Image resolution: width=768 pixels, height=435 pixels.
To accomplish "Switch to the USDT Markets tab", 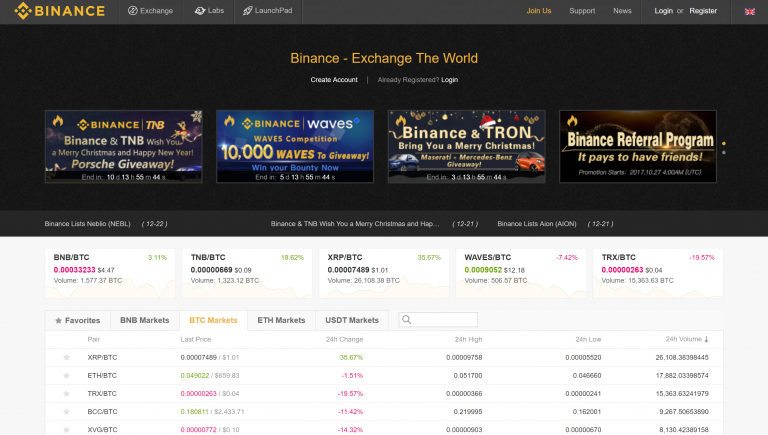I will [352, 320].
